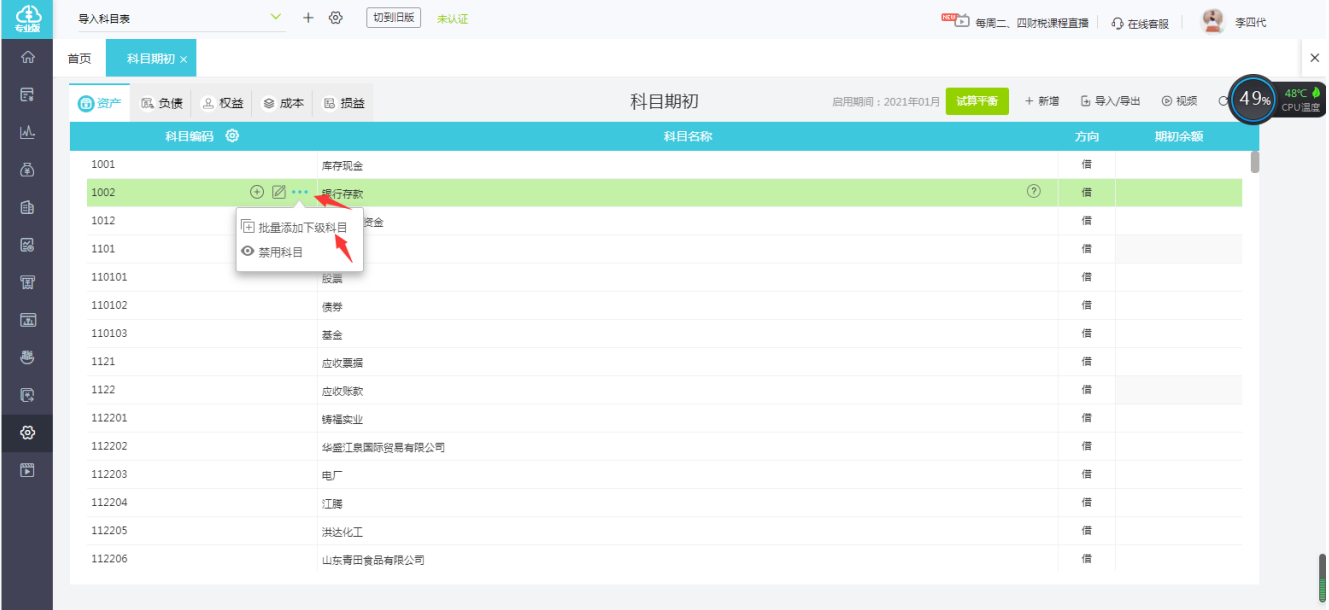Click the gear icon beside 科目编码 header
1329x610 pixels.
(x=232, y=136)
